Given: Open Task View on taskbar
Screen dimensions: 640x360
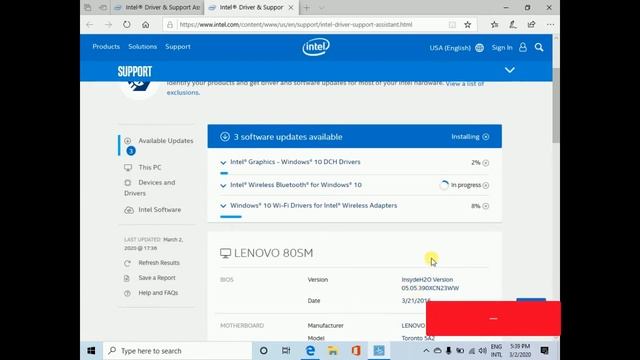Looking at the screenshot, I should coord(286,351).
